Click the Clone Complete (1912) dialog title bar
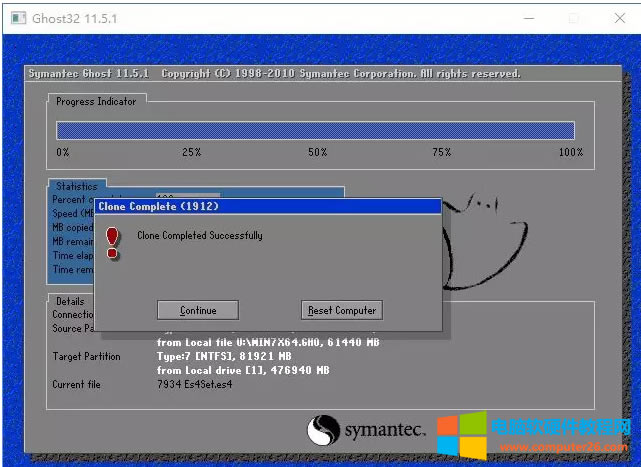Screen dimensions: 641x467 [268, 206]
